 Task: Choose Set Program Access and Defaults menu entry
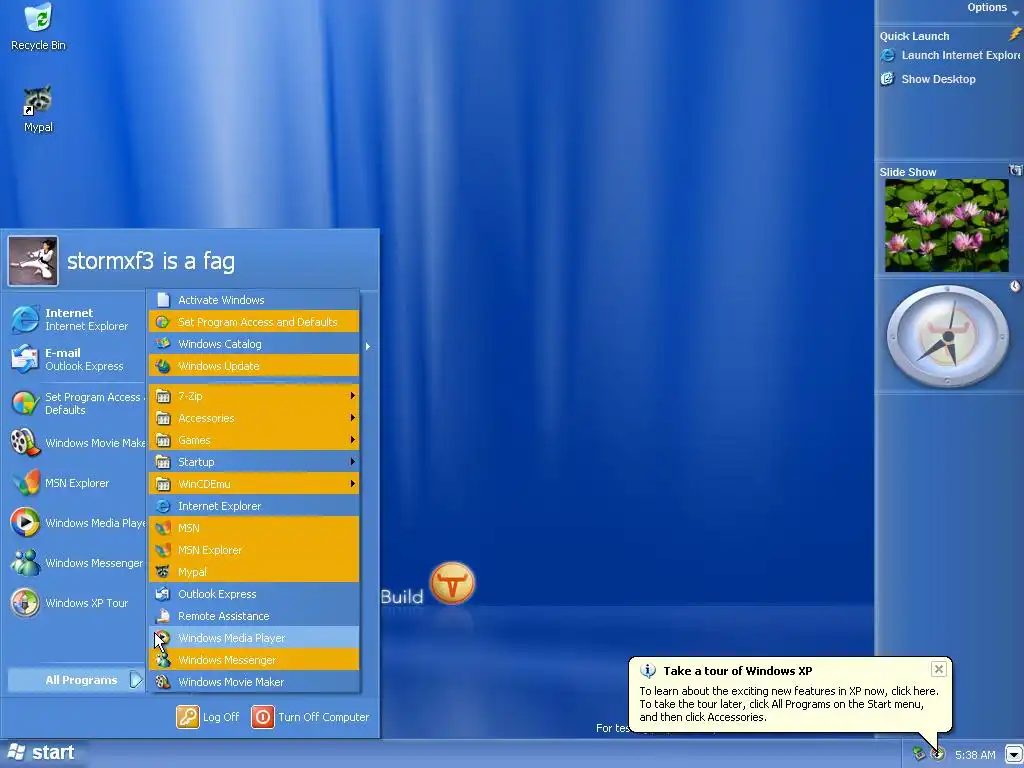click(254, 322)
